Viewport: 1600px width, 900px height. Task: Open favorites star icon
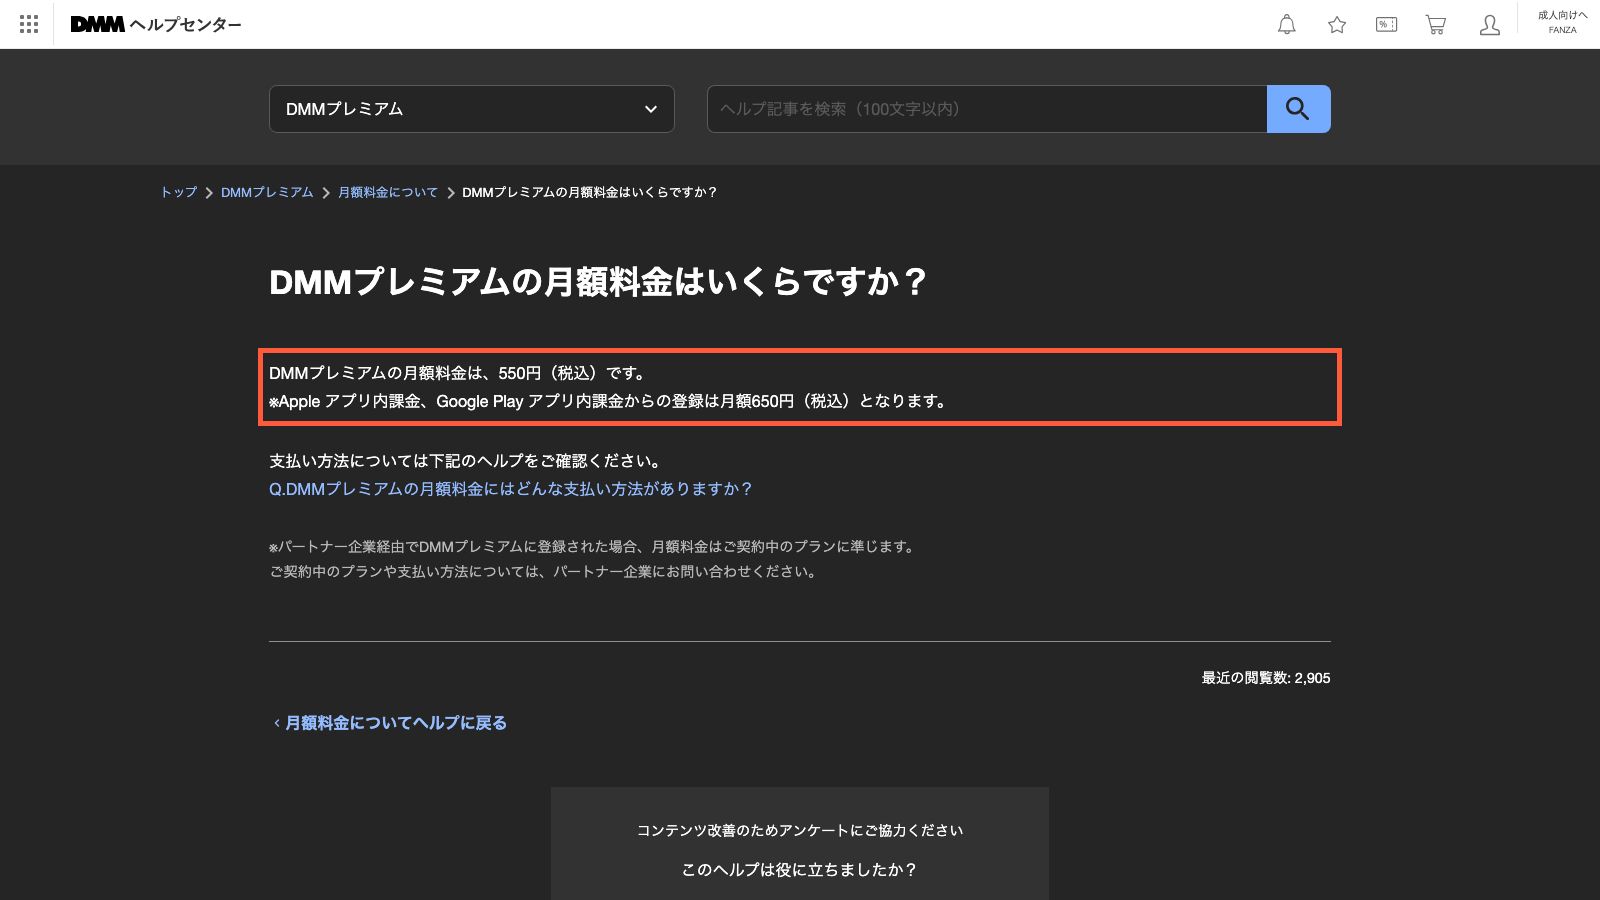[1337, 25]
